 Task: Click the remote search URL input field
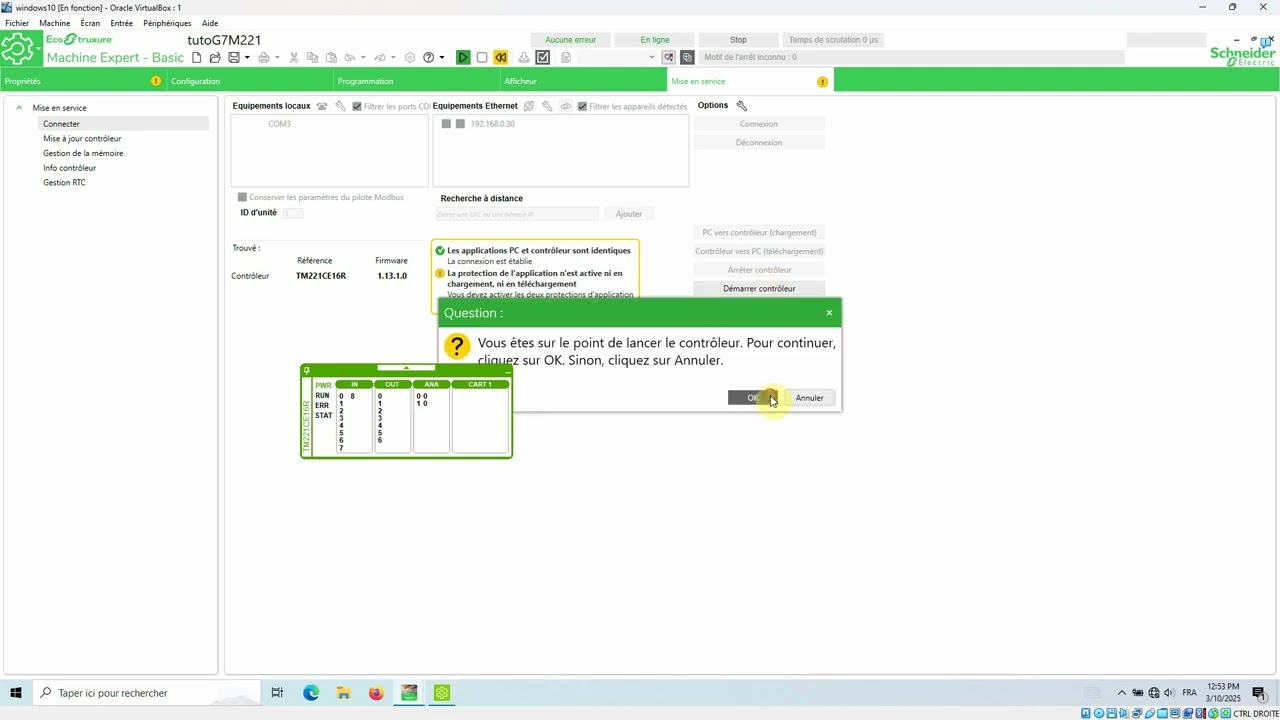point(517,214)
